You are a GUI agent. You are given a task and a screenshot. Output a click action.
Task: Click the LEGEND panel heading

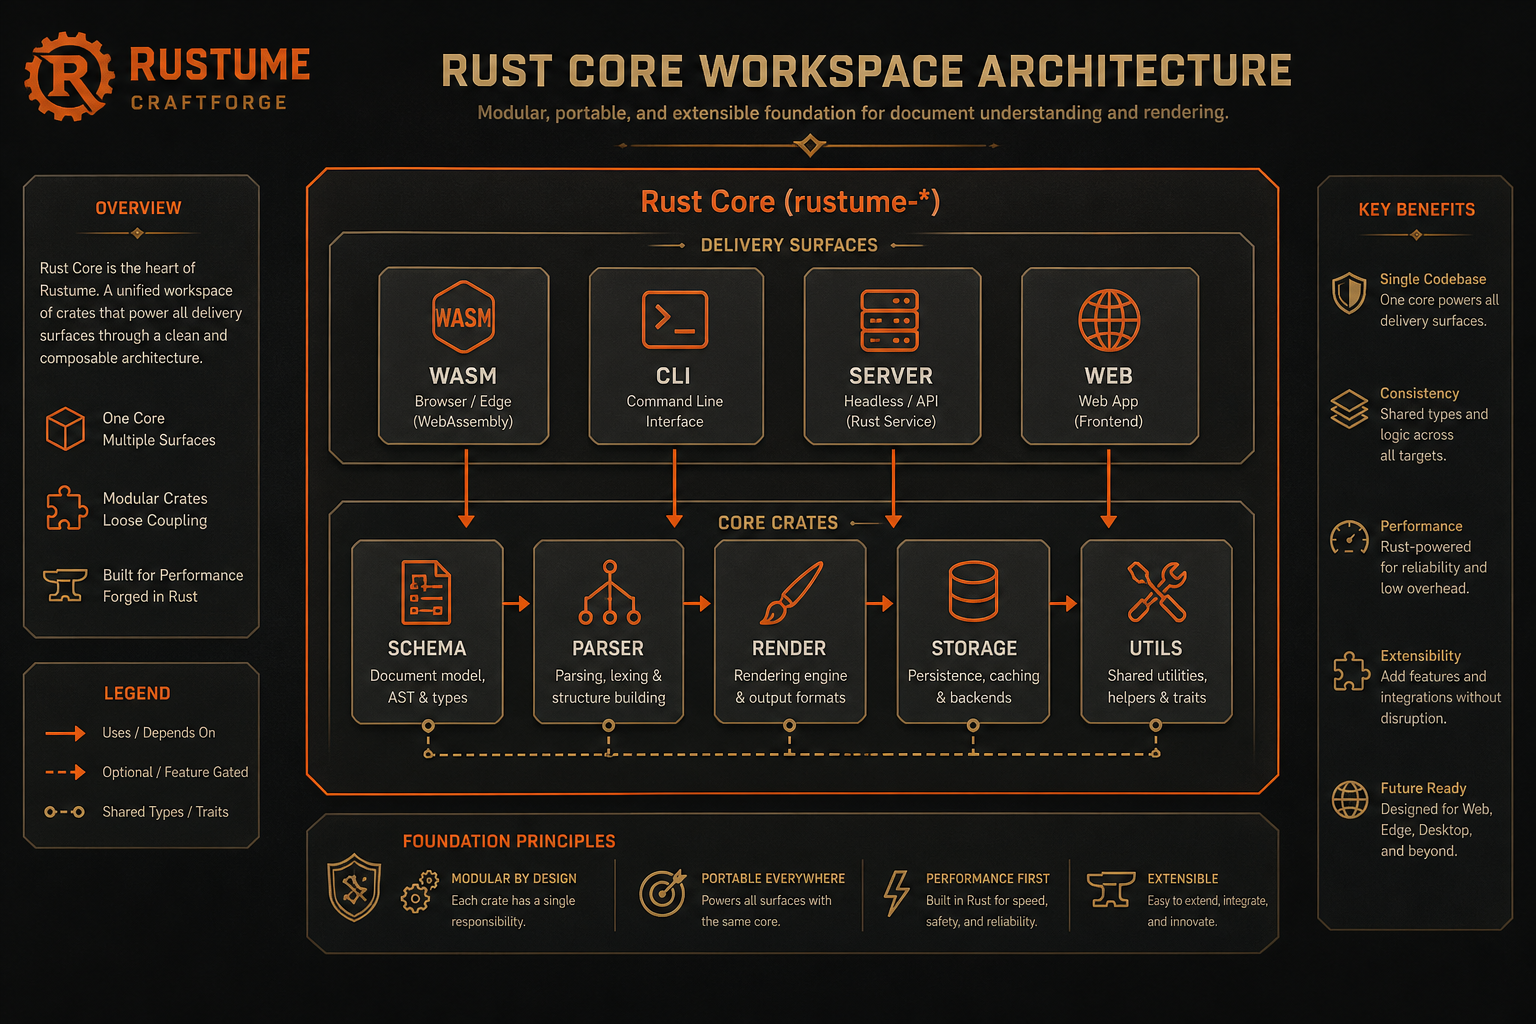pyautogui.click(x=137, y=693)
